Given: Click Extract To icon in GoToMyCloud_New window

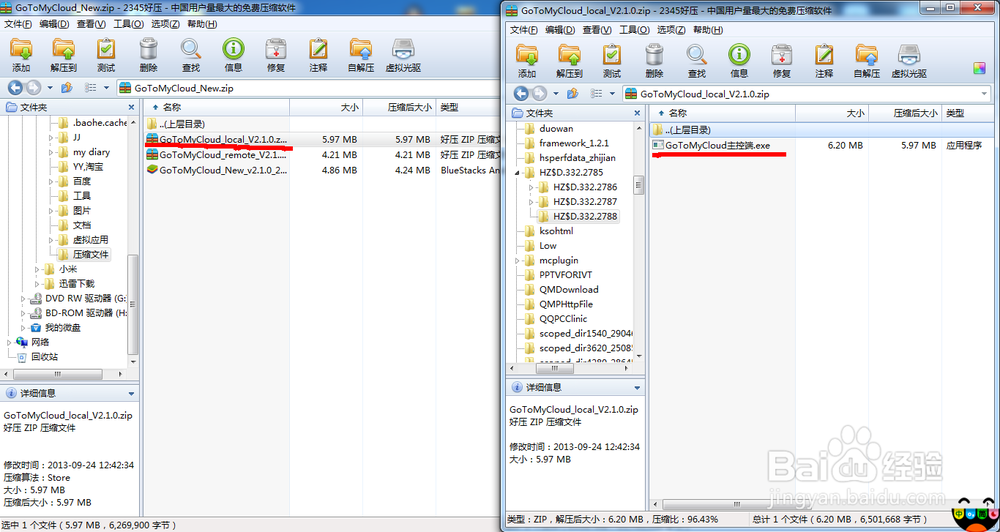Looking at the screenshot, I should coord(64,49).
